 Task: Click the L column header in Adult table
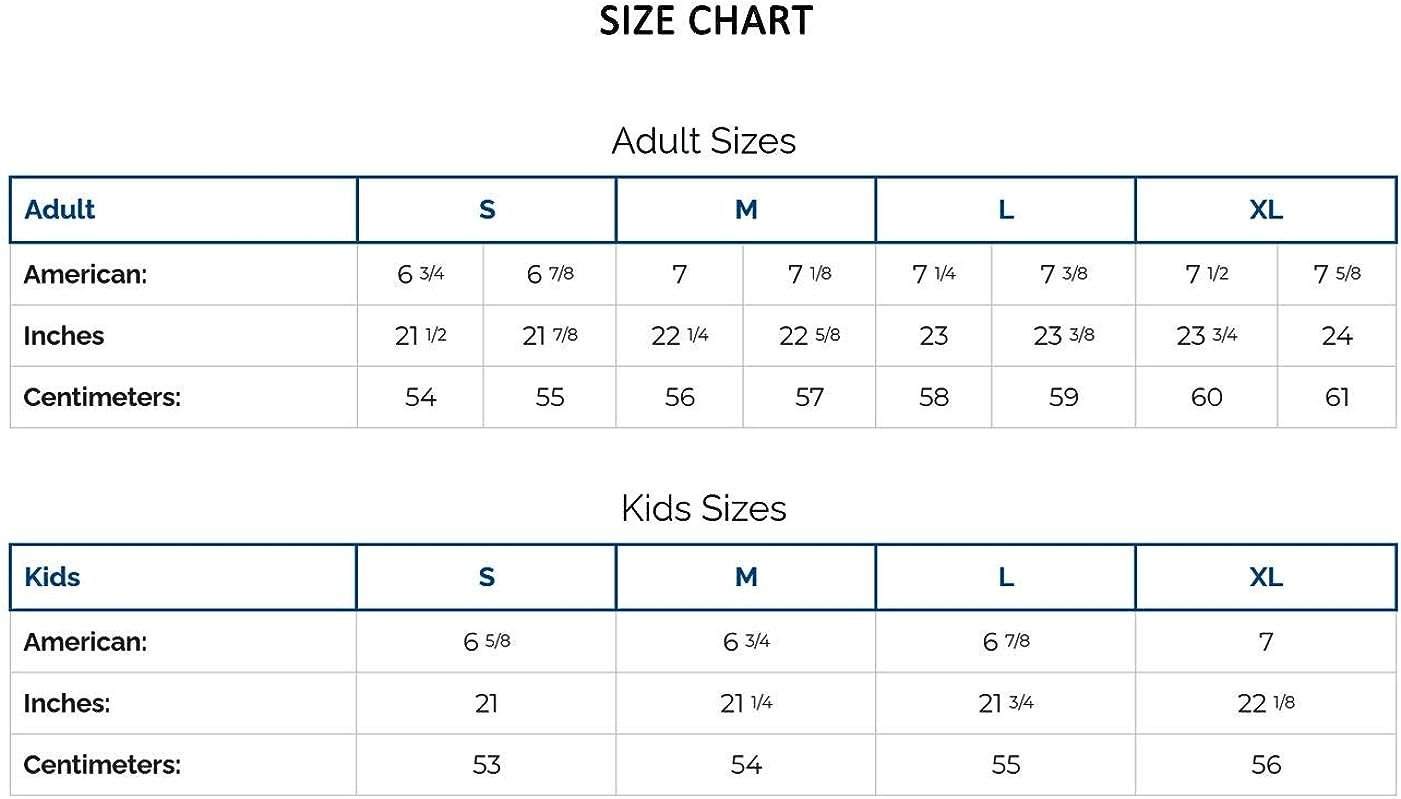point(1005,210)
